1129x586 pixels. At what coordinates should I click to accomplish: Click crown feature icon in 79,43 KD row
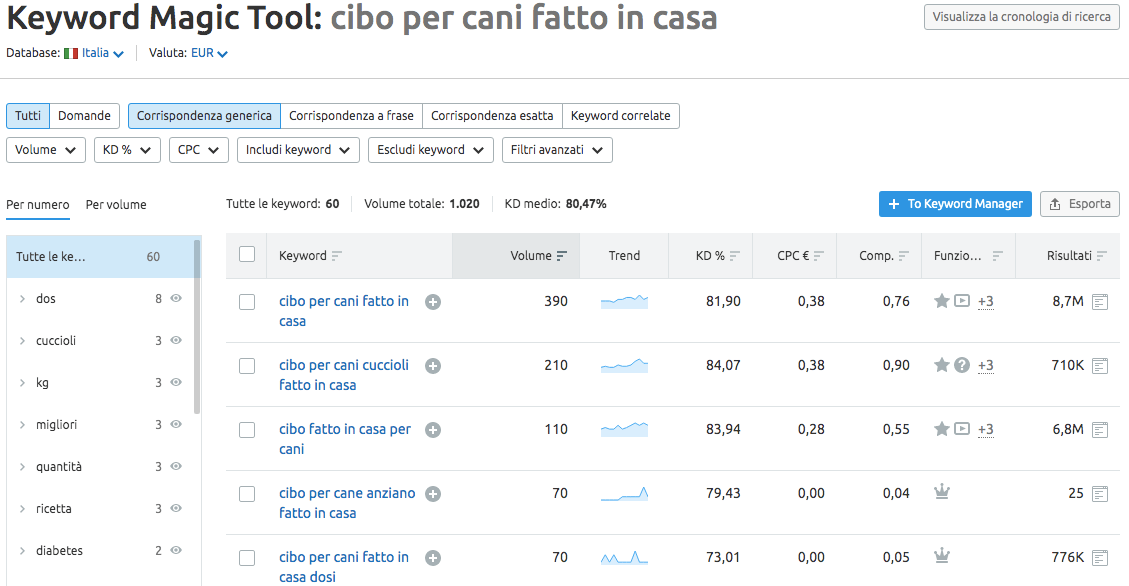942,492
